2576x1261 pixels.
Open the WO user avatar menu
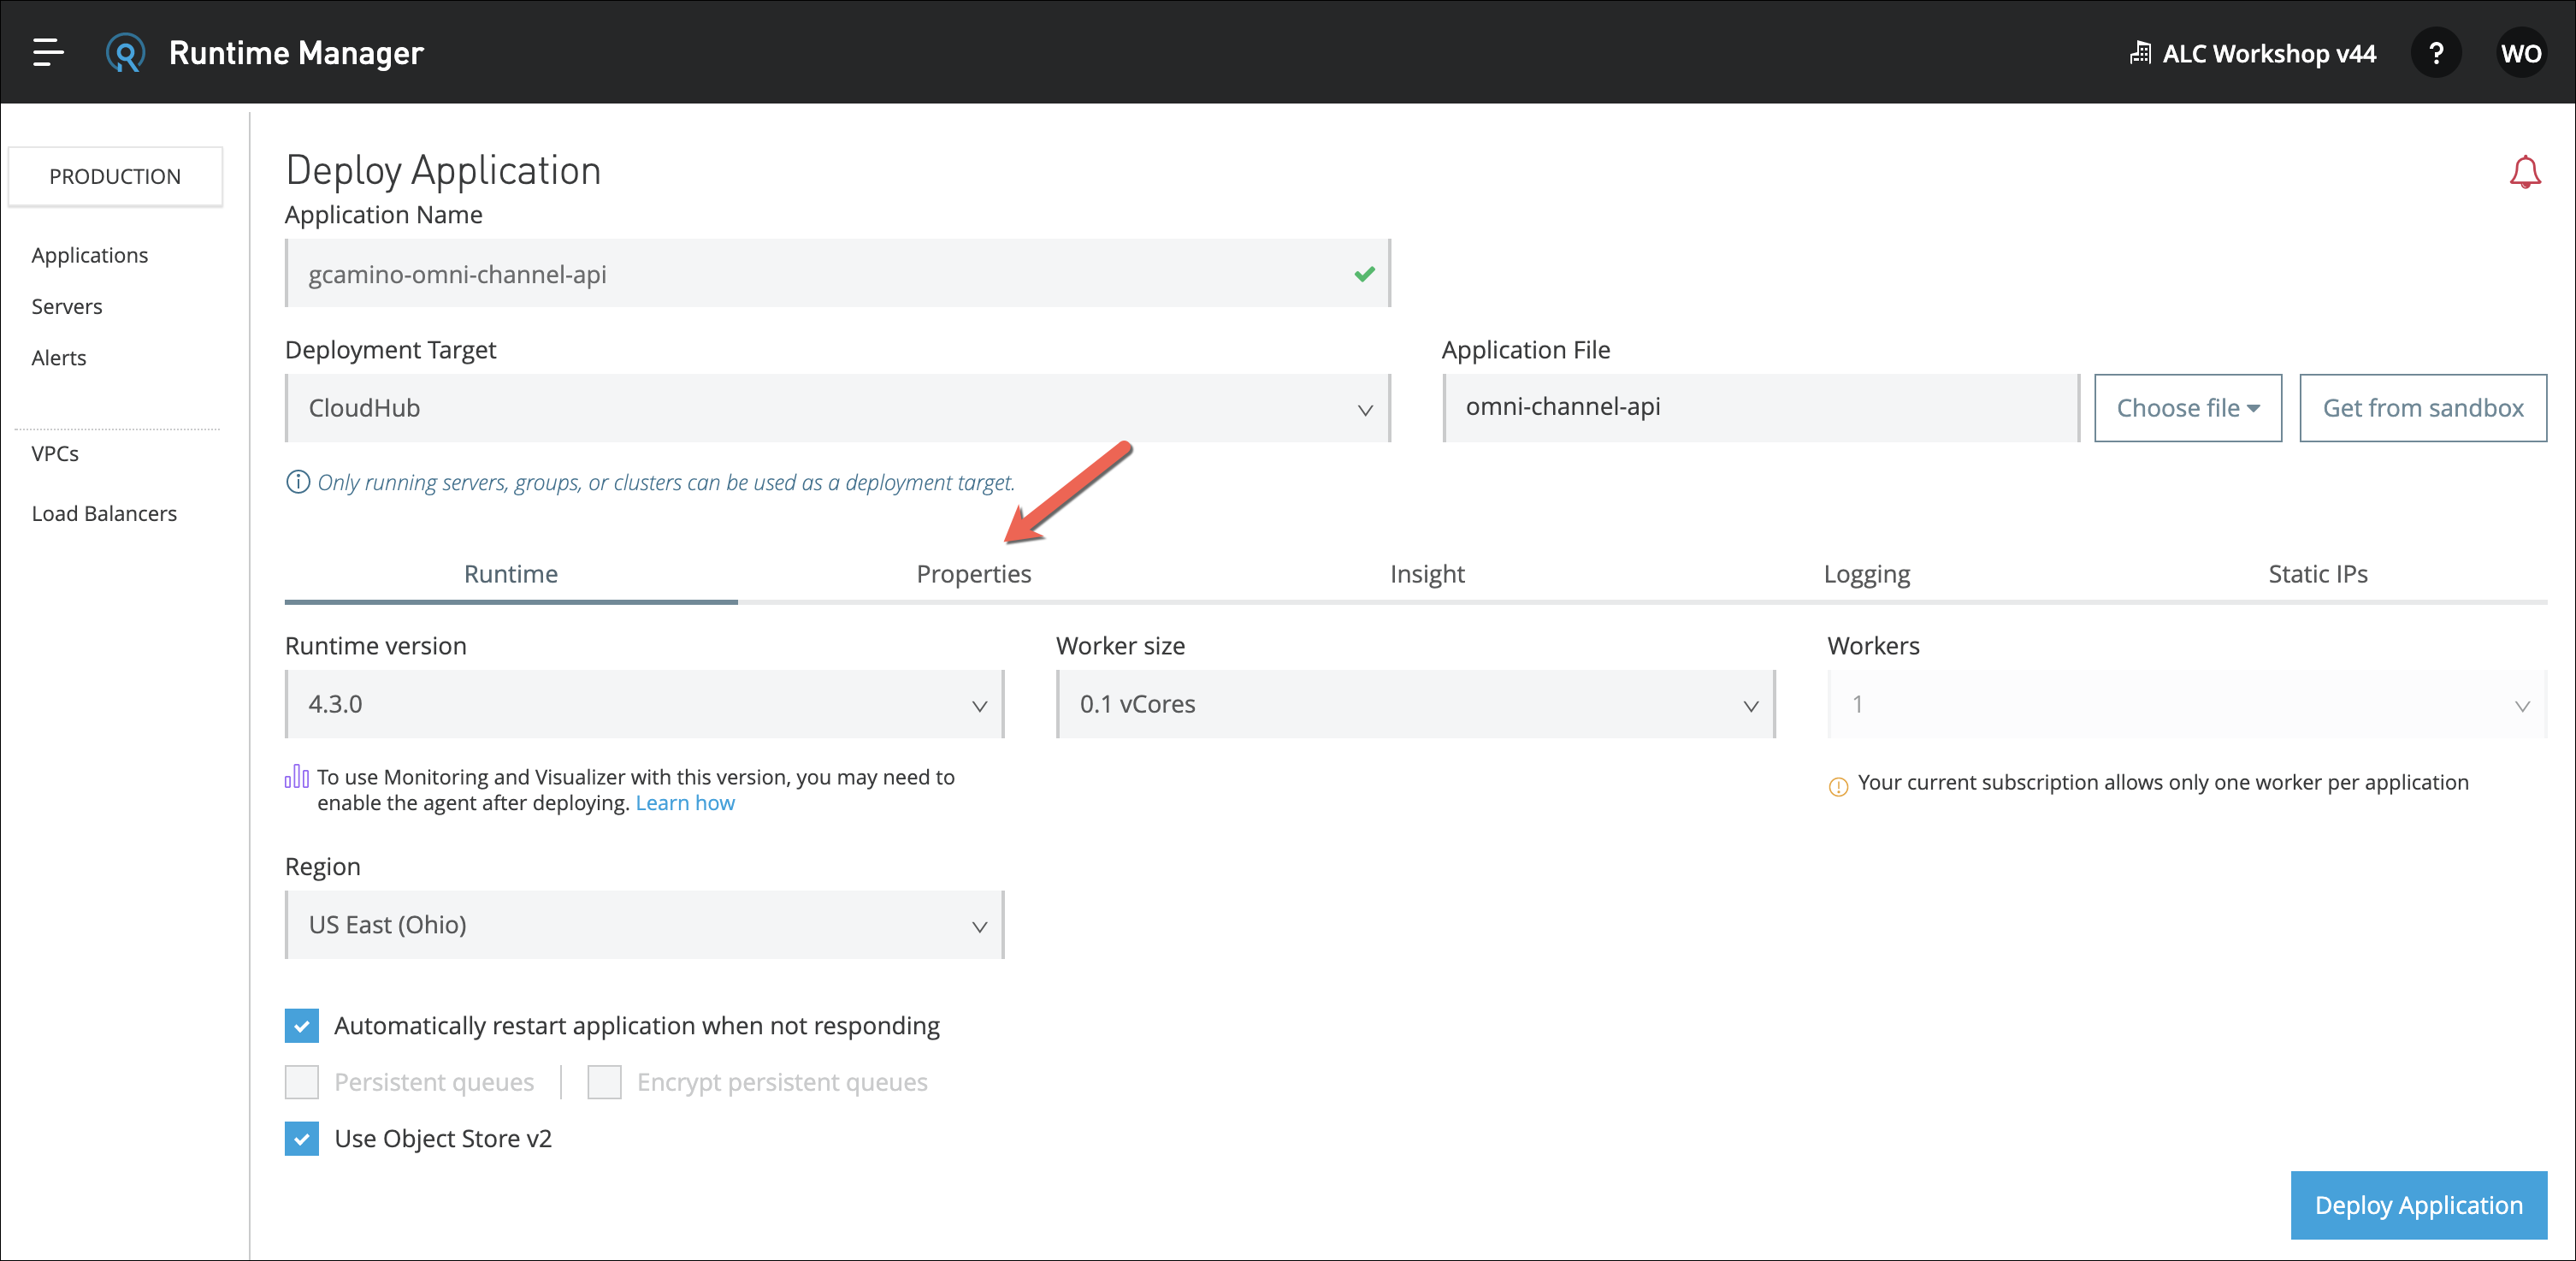pyautogui.click(x=2520, y=53)
